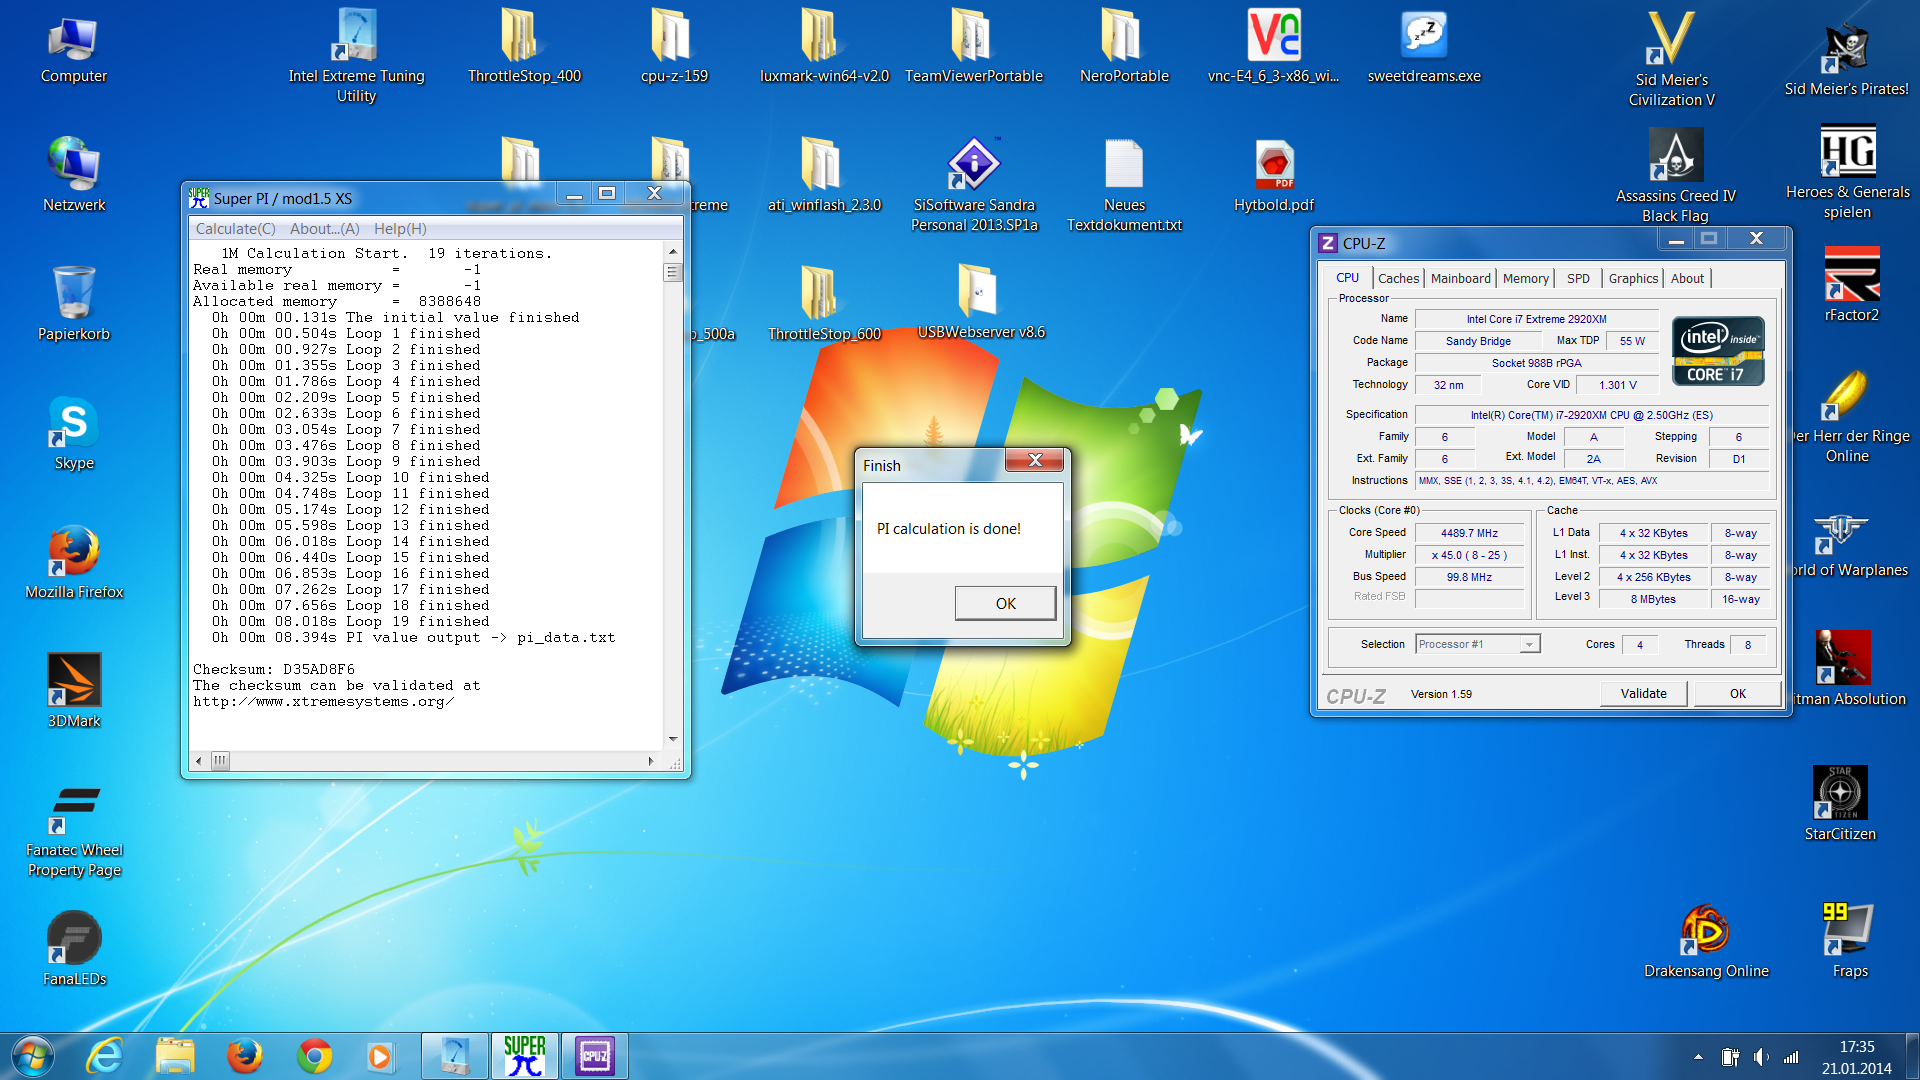
Task: Launch Google Chrome from the taskbar
Action: click(x=315, y=1056)
